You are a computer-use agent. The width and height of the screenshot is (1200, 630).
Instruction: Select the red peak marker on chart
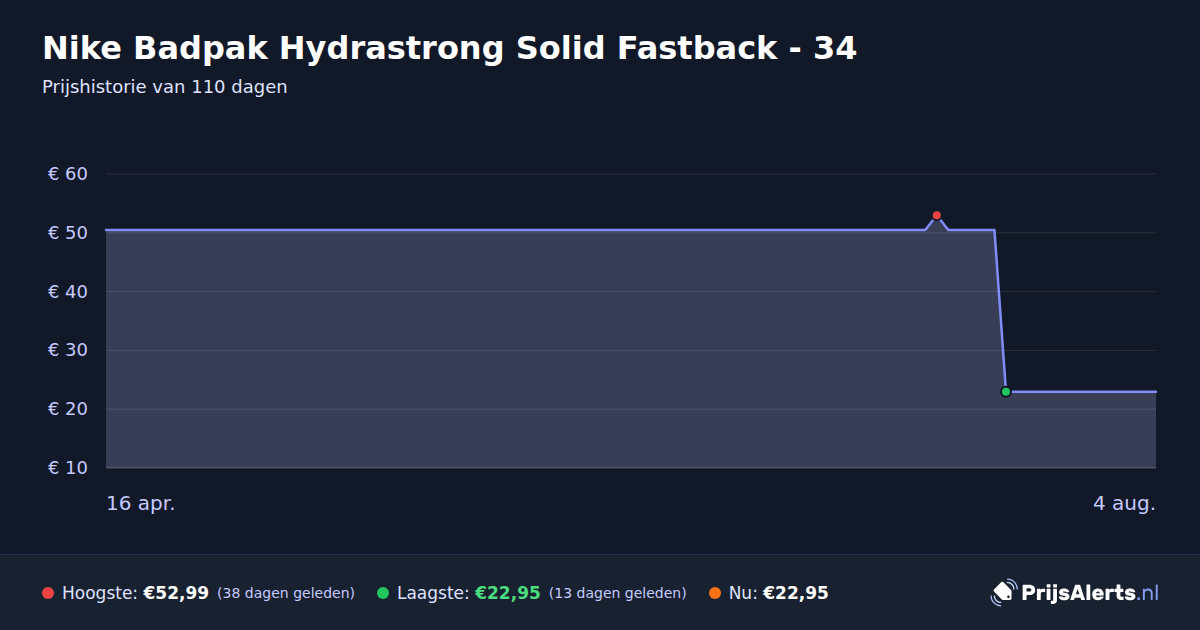(x=937, y=215)
